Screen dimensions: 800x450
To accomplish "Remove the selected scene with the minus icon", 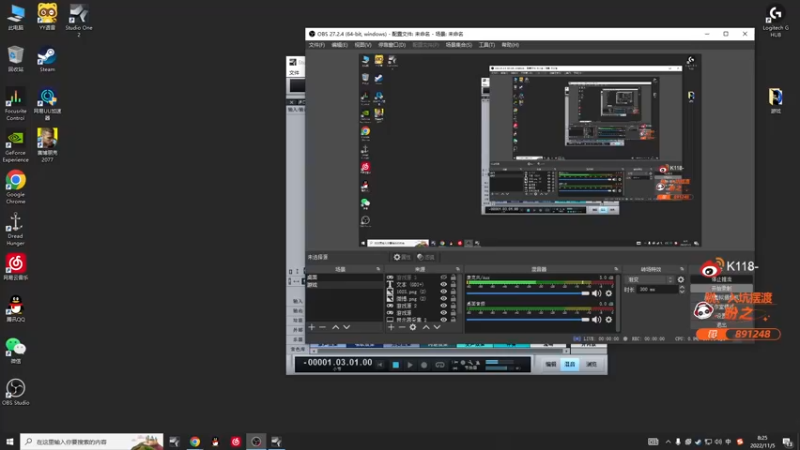I will click(x=322, y=327).
